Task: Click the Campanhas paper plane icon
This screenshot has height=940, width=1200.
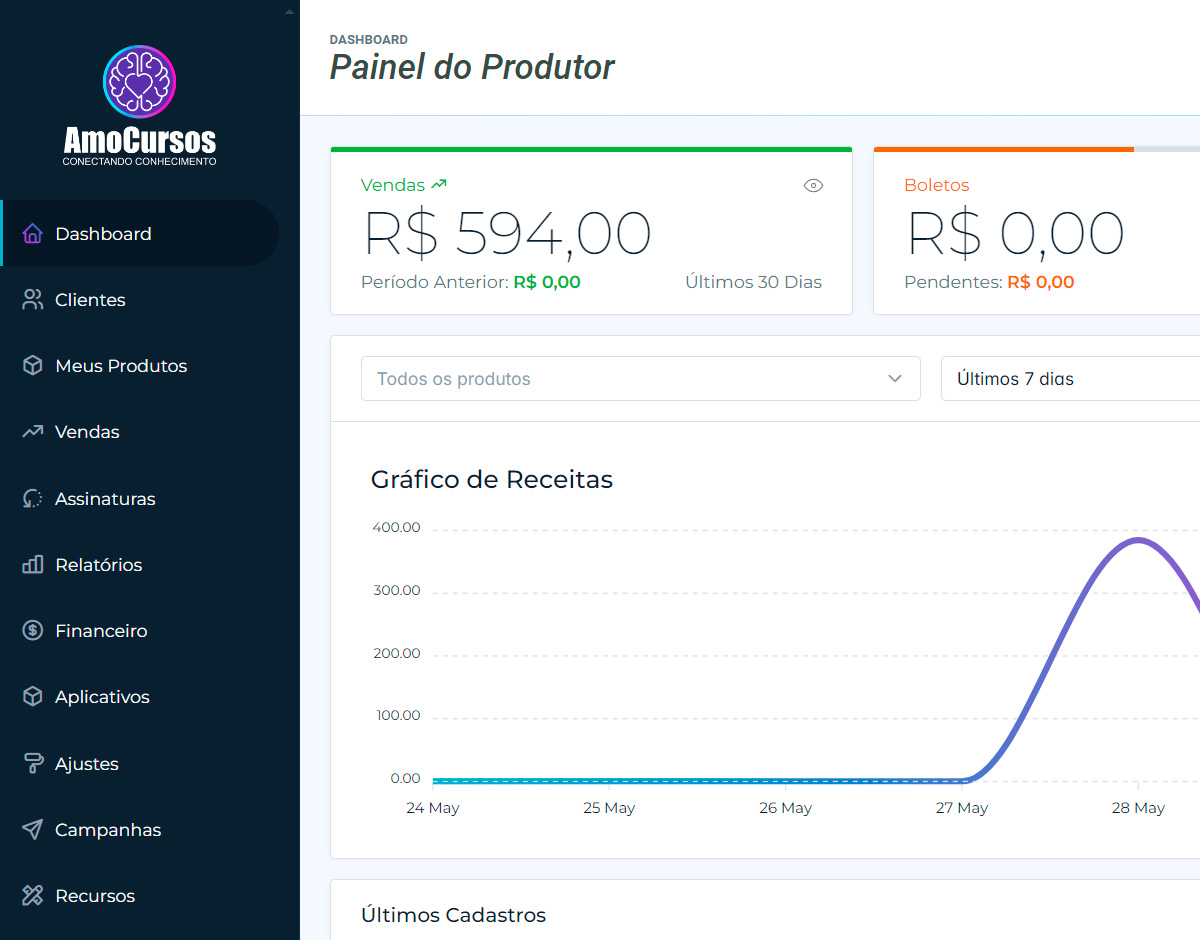Action: coord(33,830)
